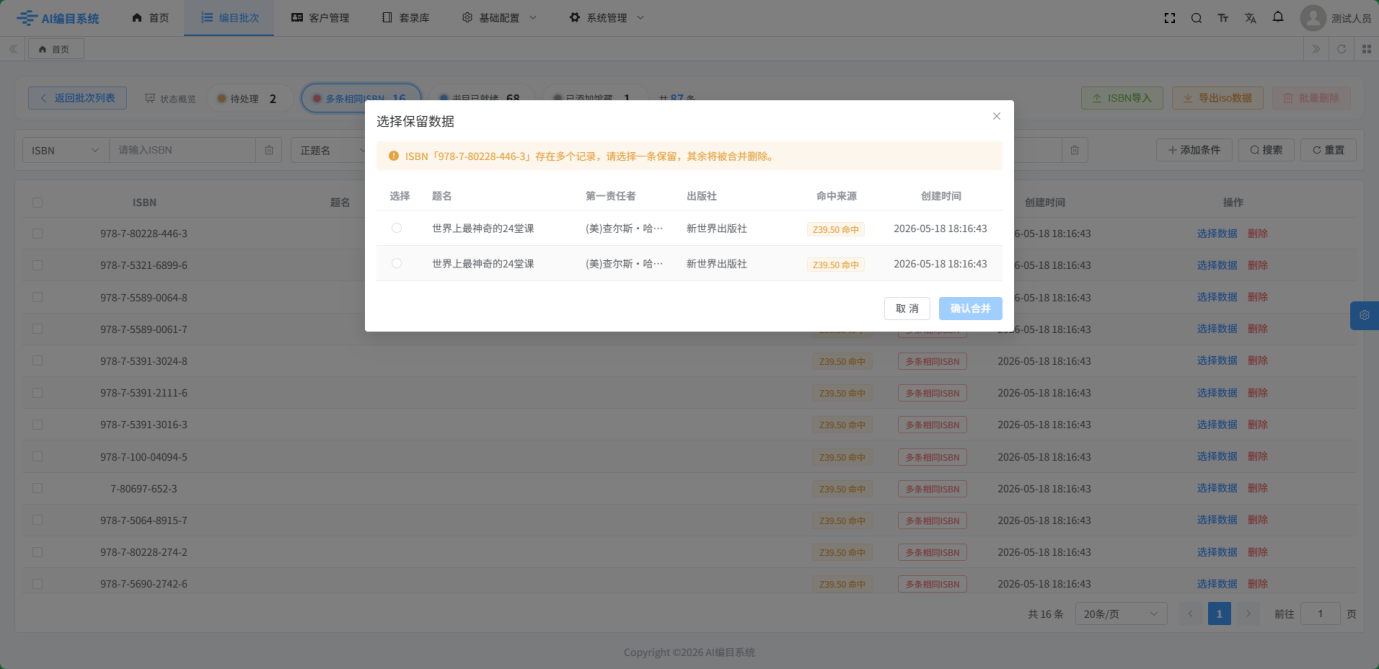Click the 请输入ISBN input field
1379x669 pixels.
click(183, 150)
